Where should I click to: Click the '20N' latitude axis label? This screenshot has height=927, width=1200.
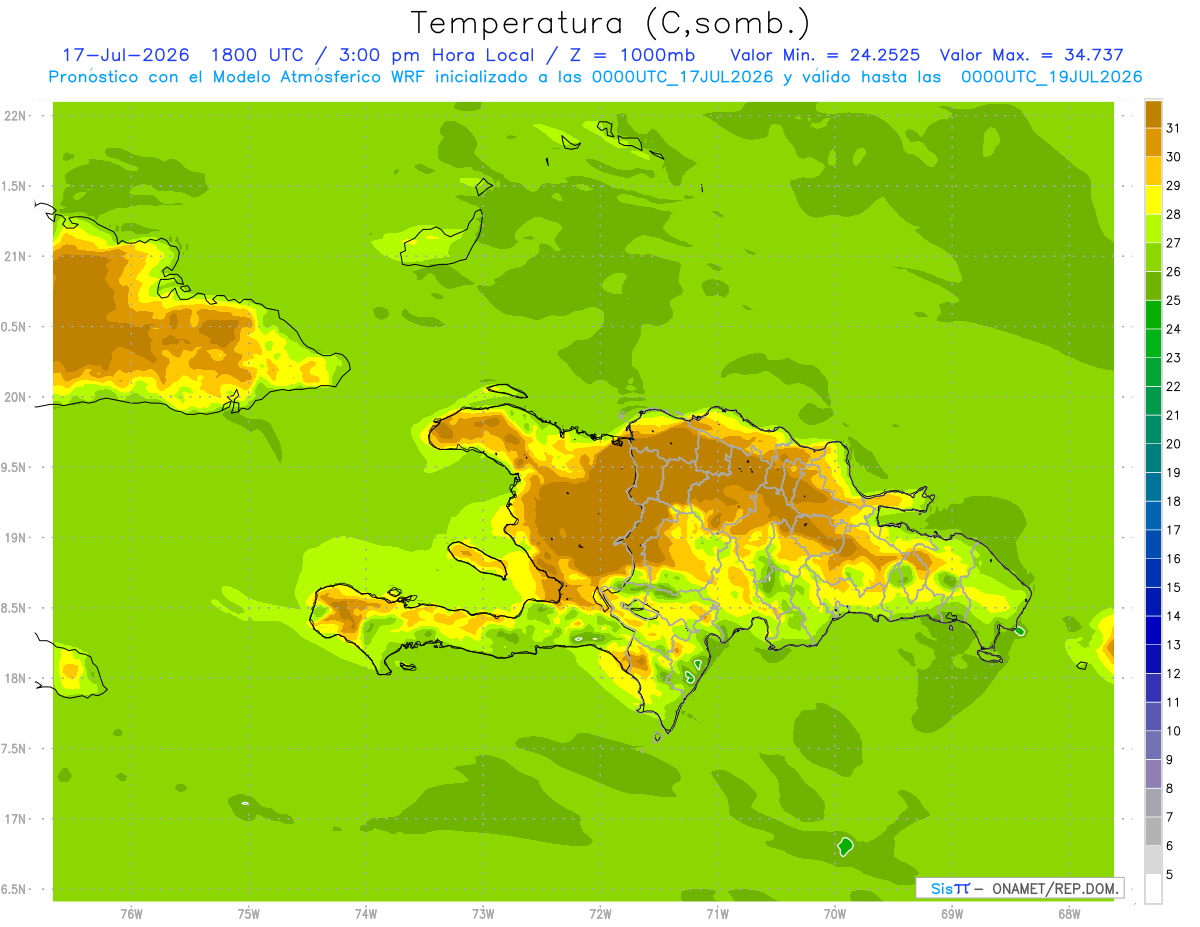point(15,397)
